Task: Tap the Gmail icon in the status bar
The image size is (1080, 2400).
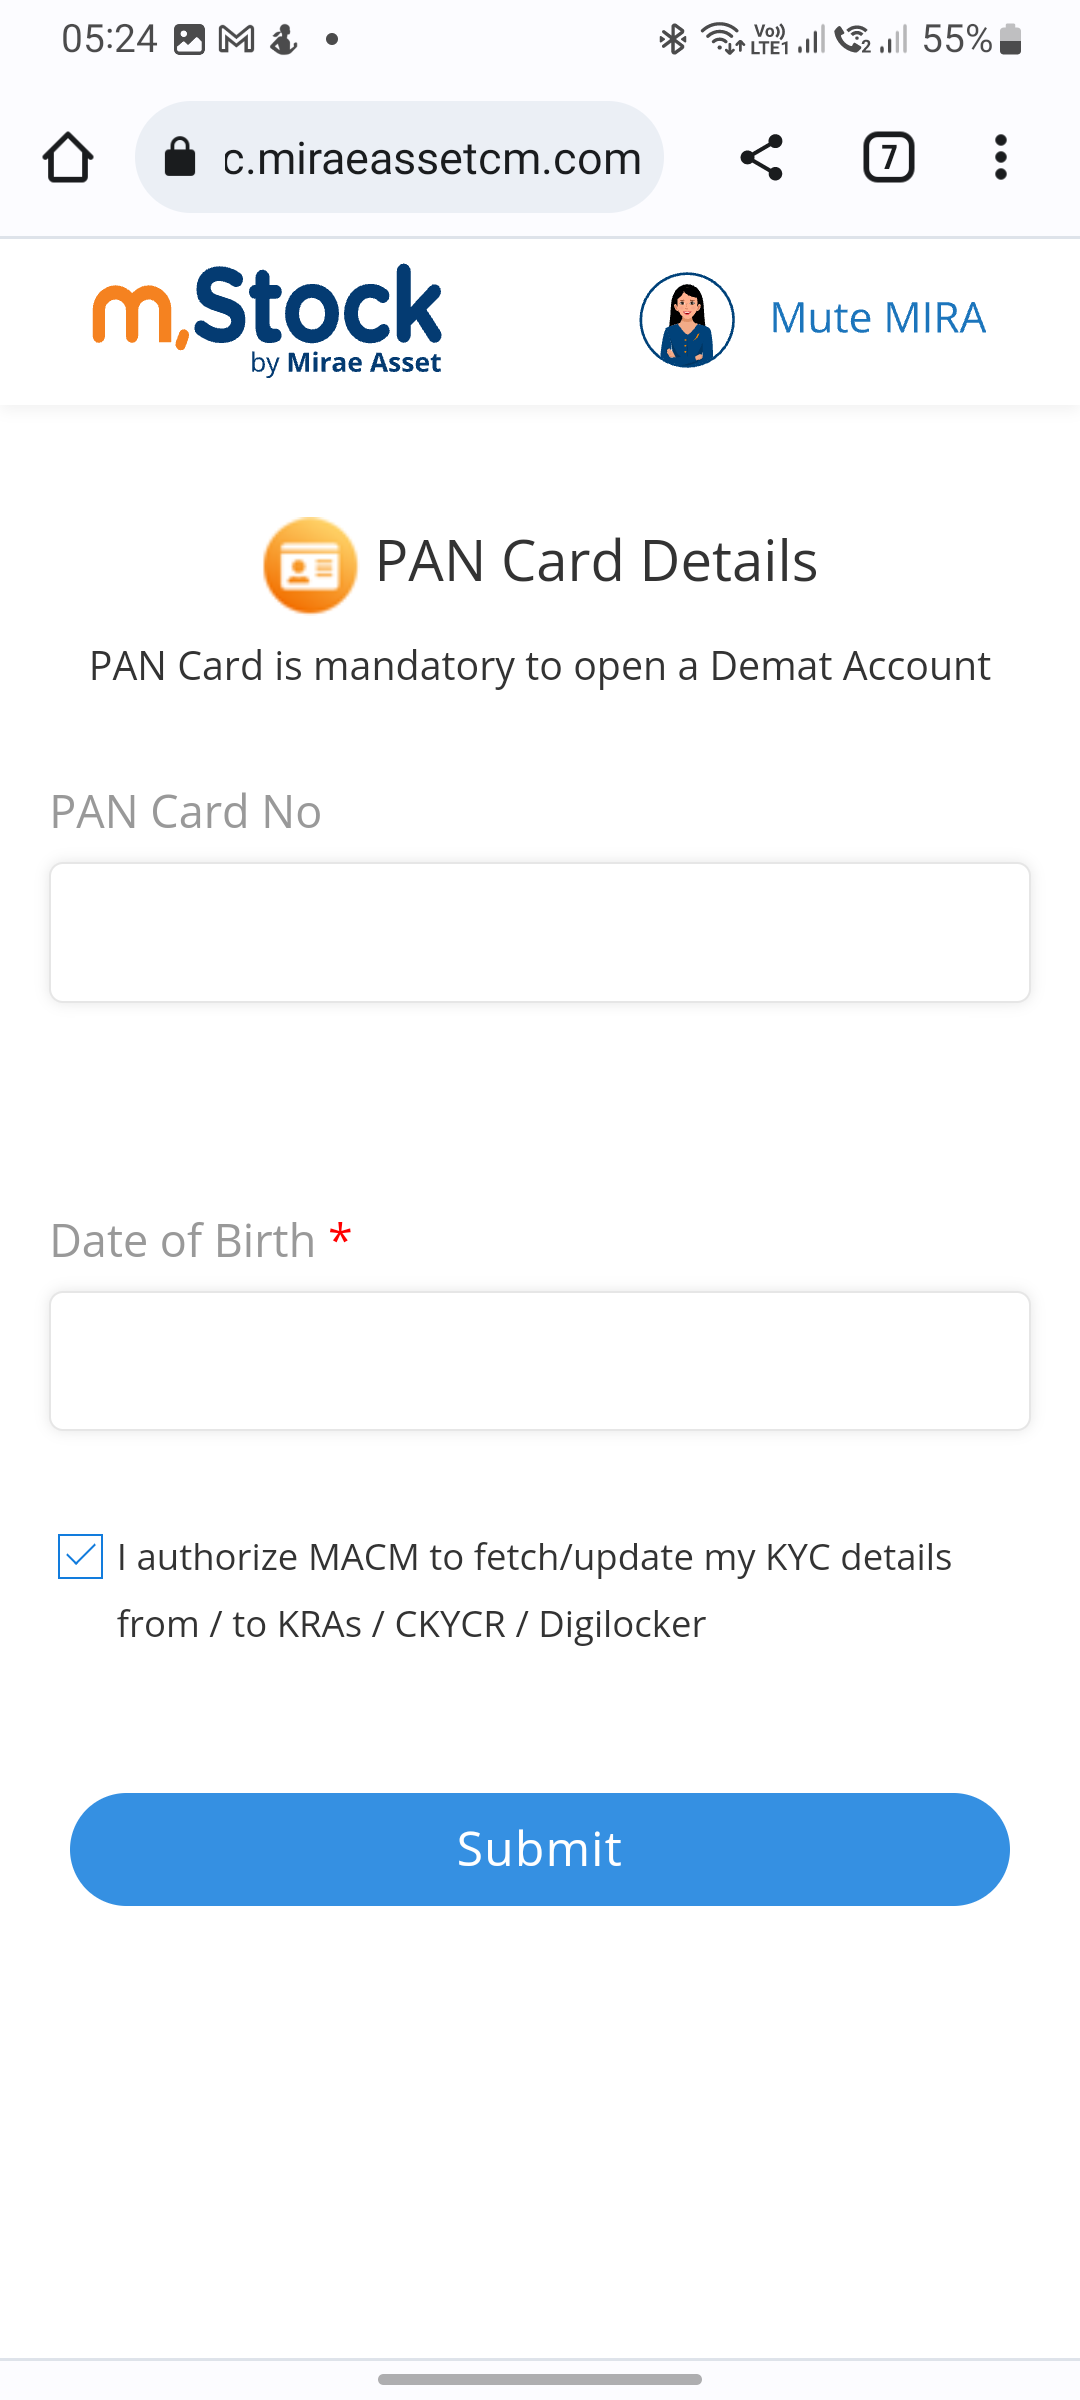Action: click(236, 38)
